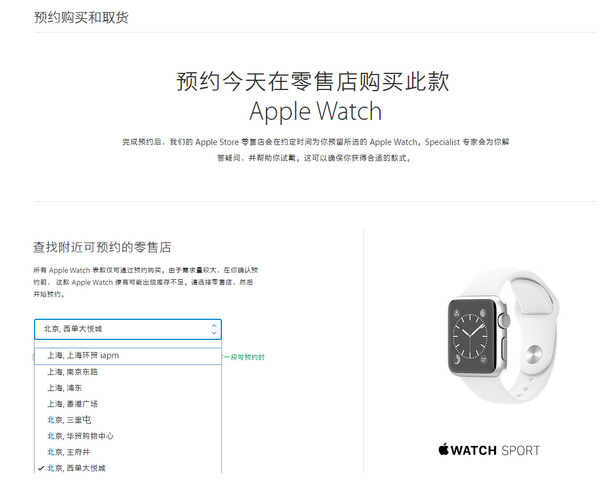Screen dimensions: 600x489
Task: Click the up-down chevron arrows in store selector
Action: [214, 329]
